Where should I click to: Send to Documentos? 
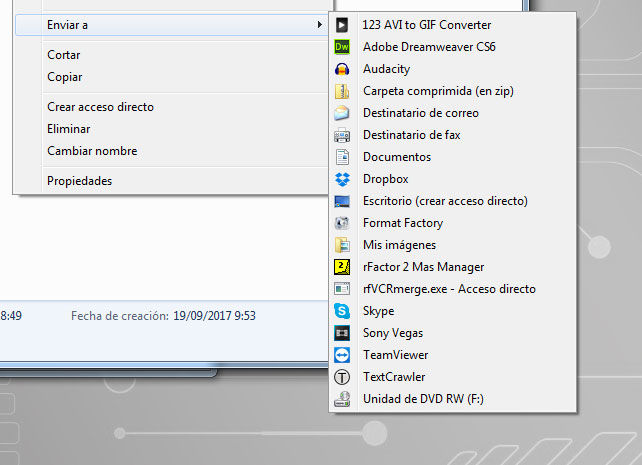452,157
